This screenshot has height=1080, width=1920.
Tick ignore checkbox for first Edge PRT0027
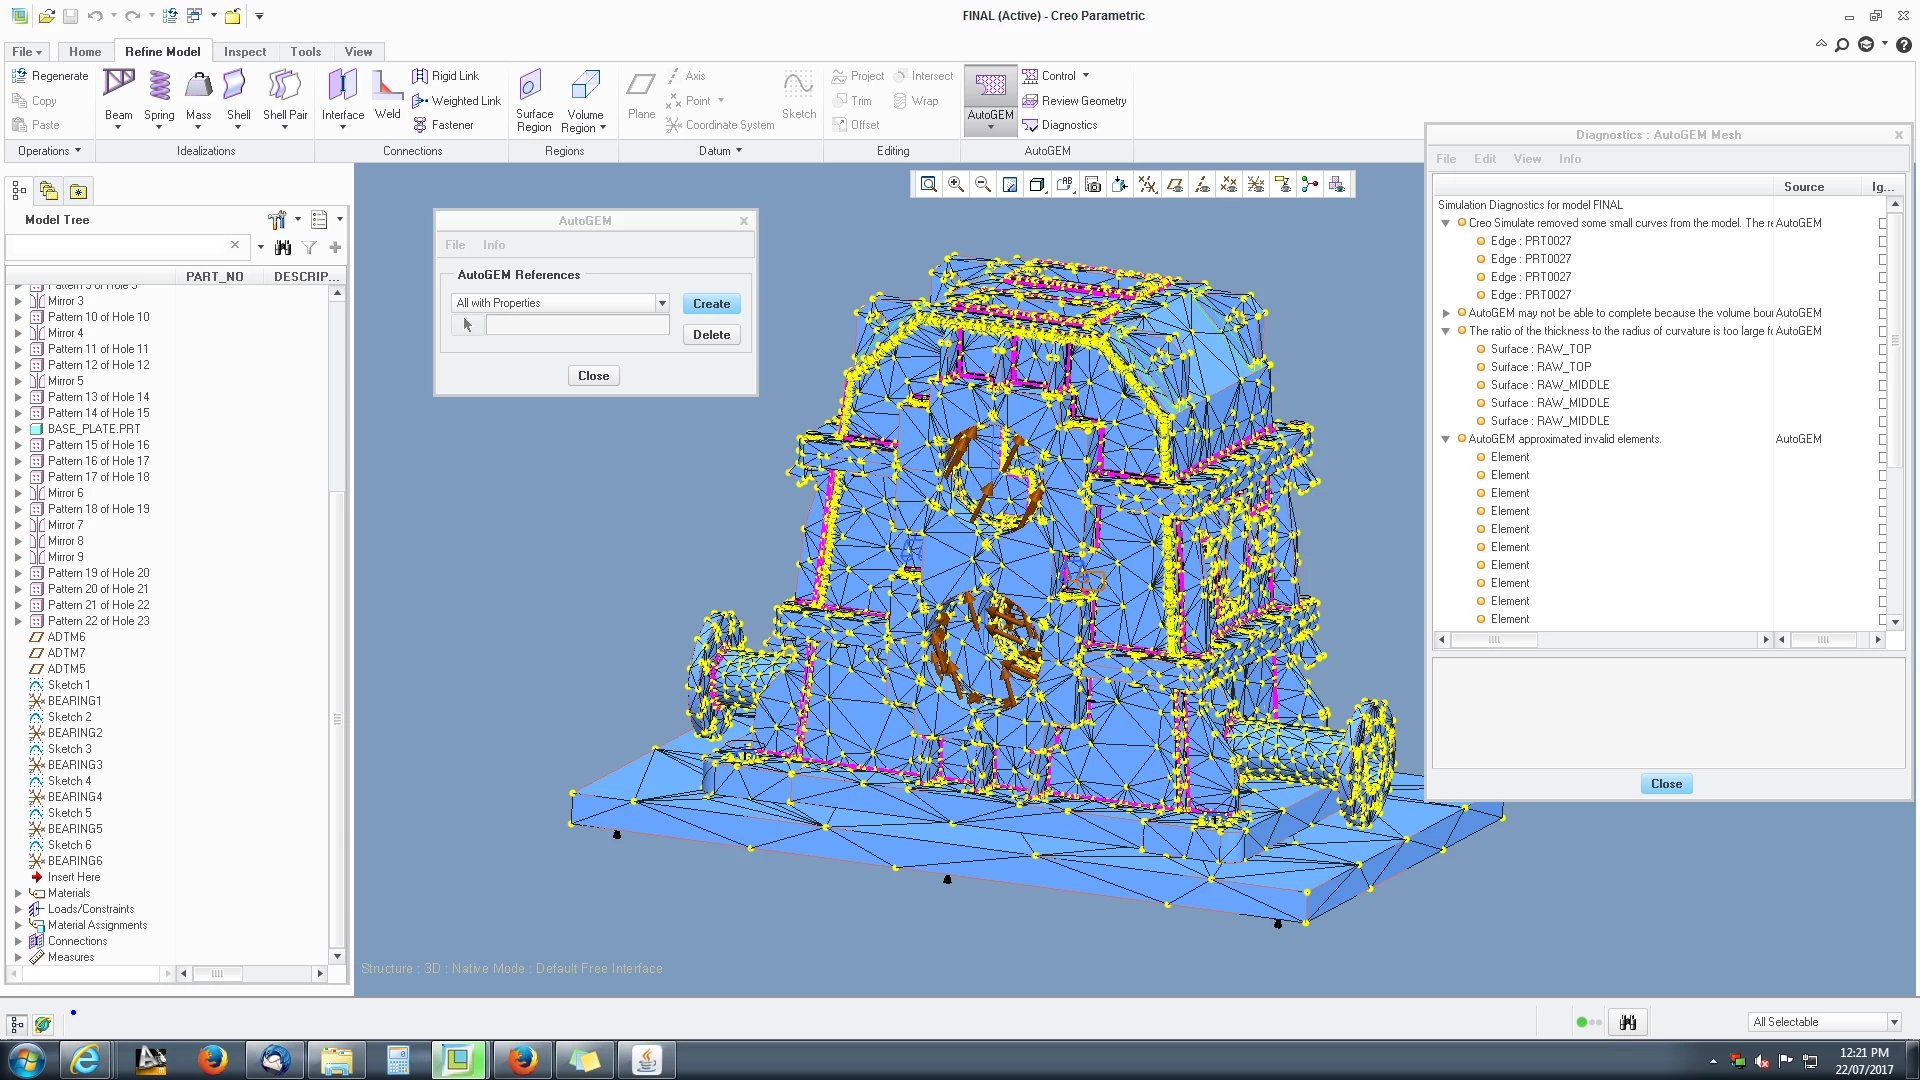1883,241
